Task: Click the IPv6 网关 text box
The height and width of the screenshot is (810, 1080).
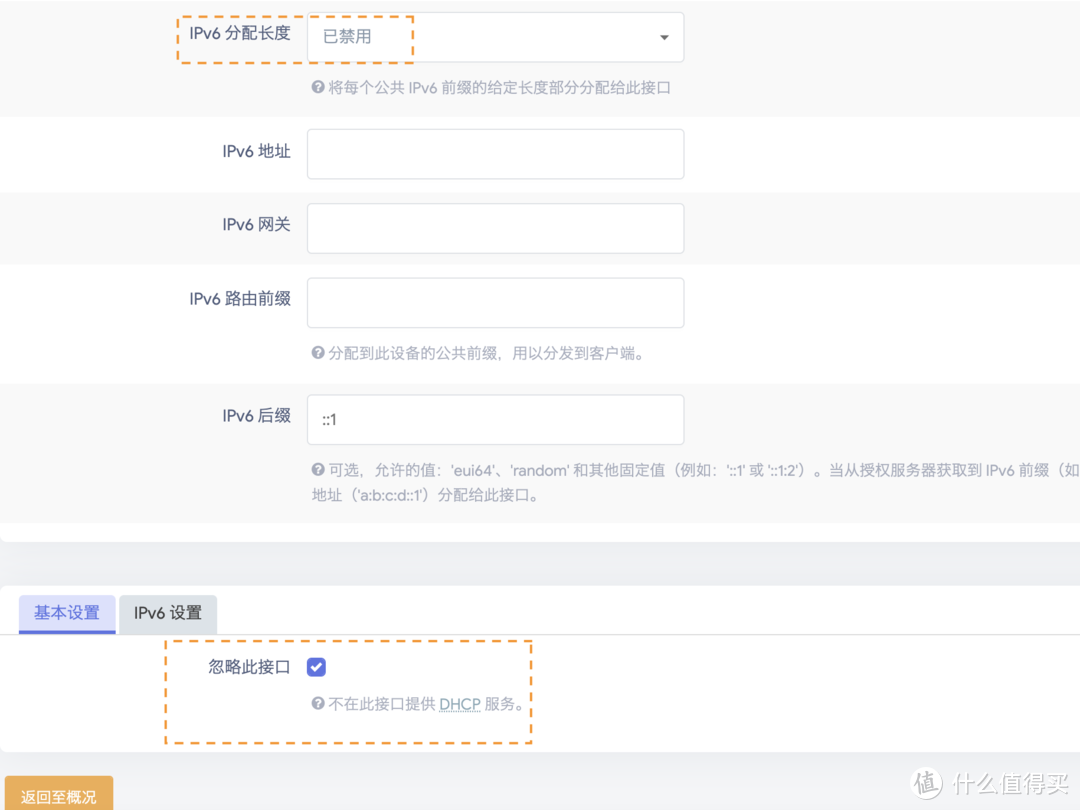Action: pos(495,228)
